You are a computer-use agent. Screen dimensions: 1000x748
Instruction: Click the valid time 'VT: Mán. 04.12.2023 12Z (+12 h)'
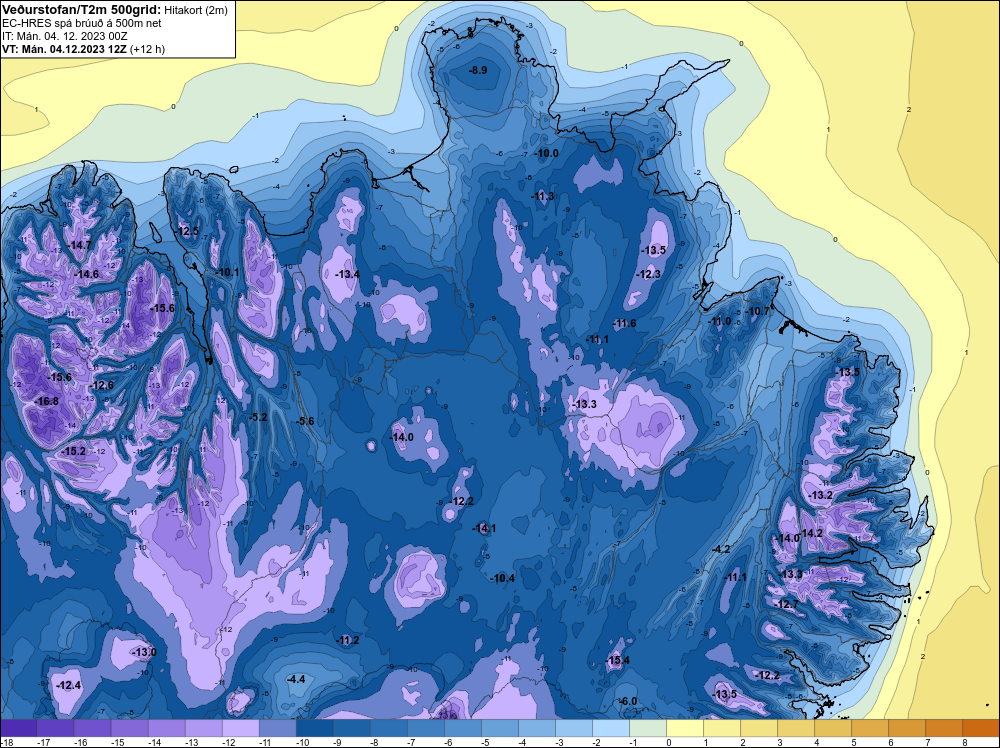tap(84, 48)
